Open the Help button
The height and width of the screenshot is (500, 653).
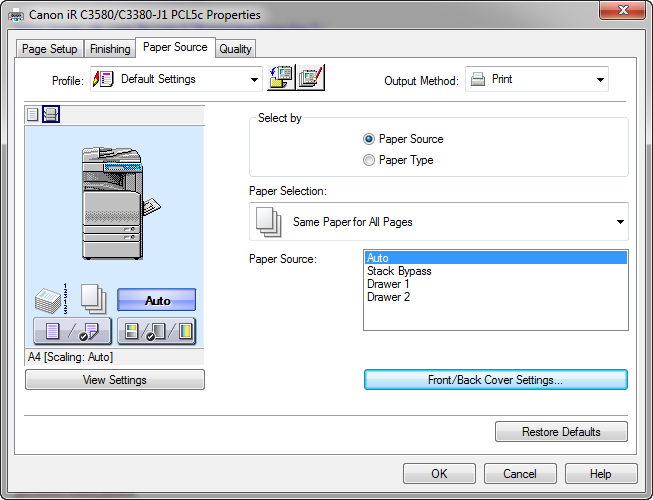click(x=601, y=474)
